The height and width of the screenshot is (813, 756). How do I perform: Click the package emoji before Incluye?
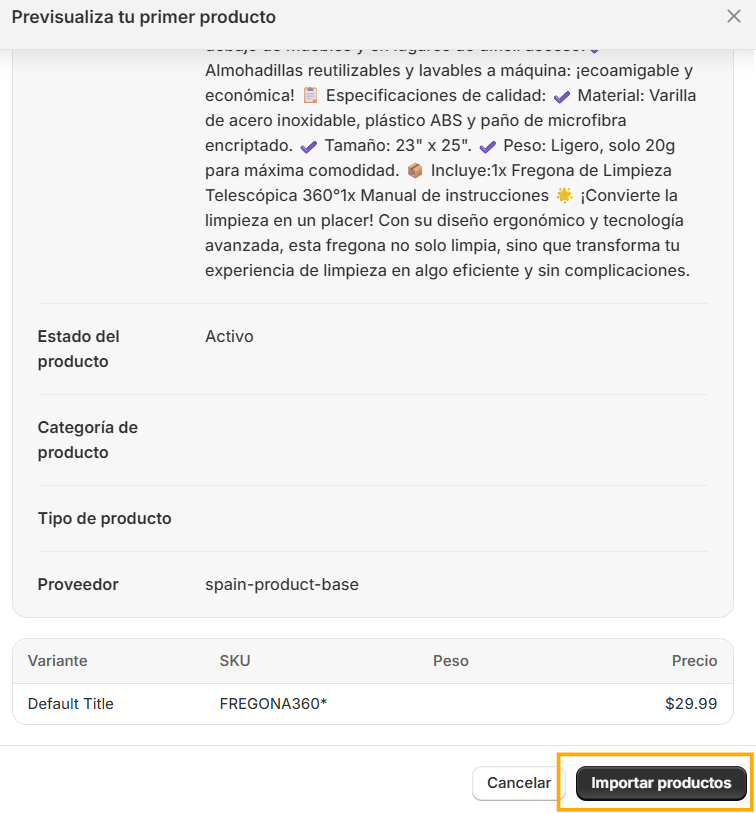coord(415,171)
